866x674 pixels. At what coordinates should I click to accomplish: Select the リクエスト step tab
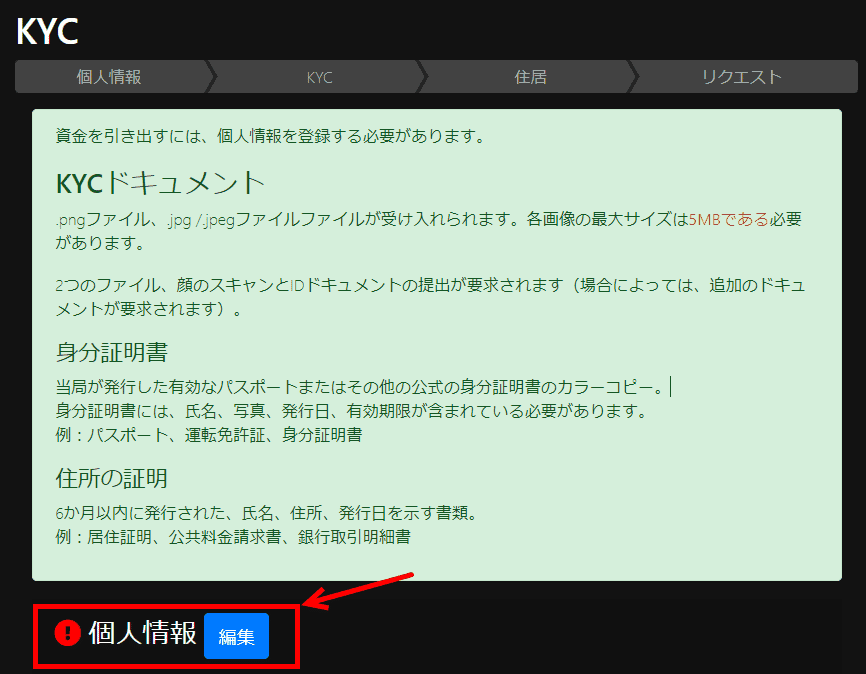[742, 77]
